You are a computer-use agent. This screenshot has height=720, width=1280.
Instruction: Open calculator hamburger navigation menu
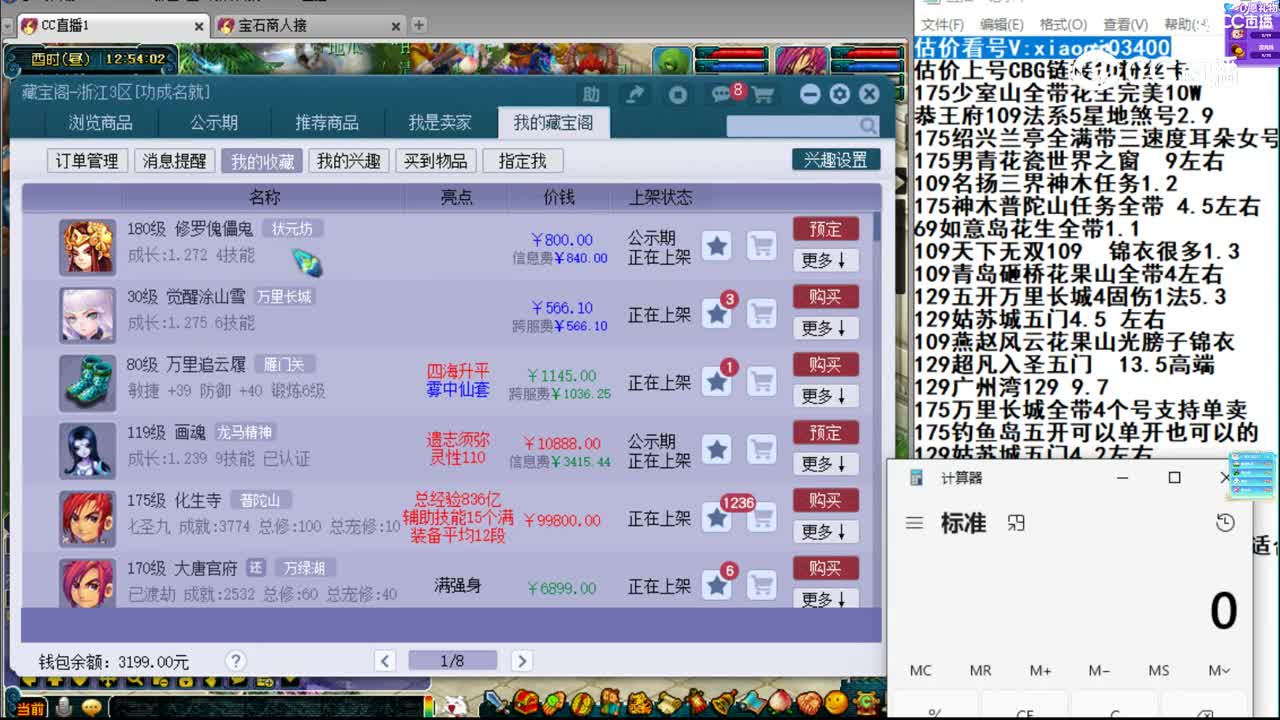coord(914,523)
